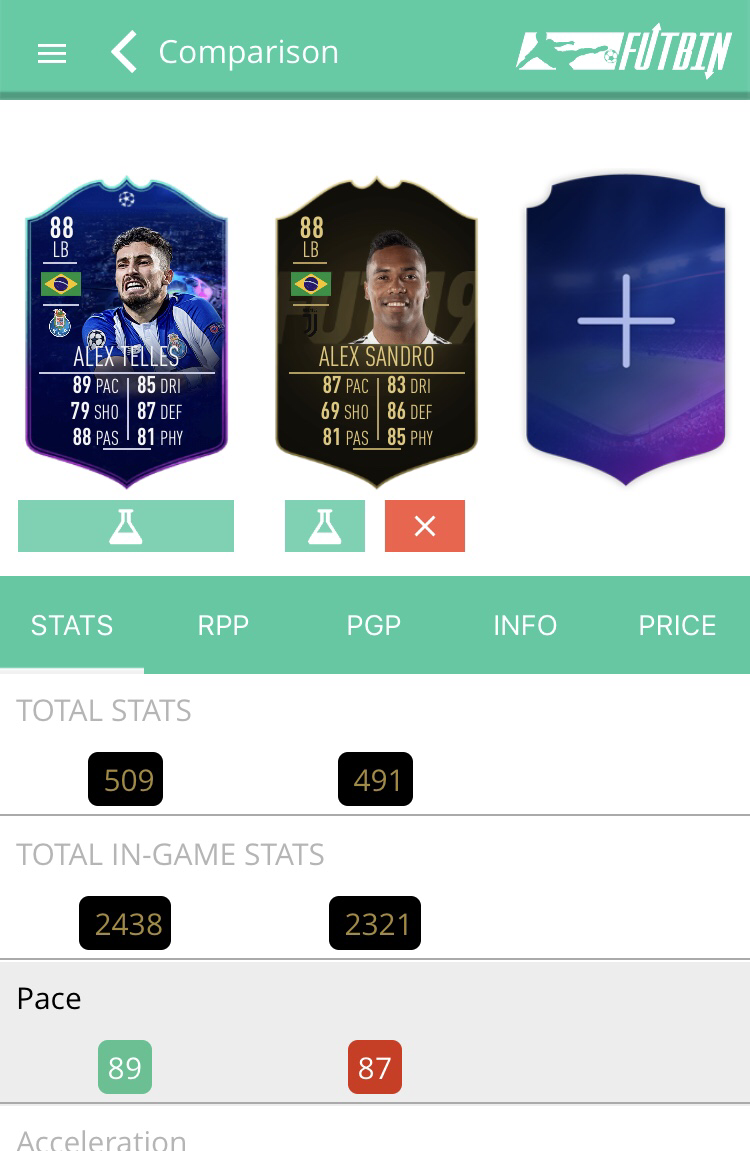750x1151 pixels.
Task: Select the Alex Telles player card
Action: (126, 332)
